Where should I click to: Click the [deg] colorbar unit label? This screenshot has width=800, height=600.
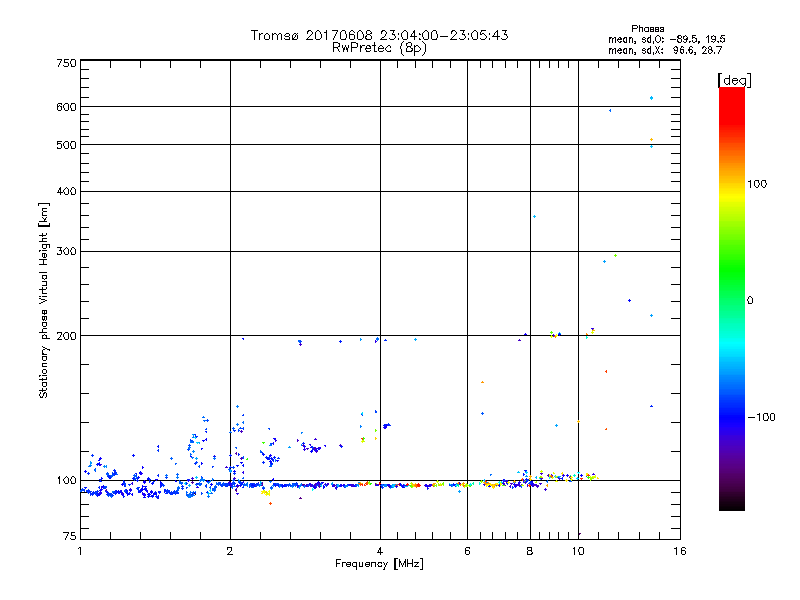tap(733, 79)
